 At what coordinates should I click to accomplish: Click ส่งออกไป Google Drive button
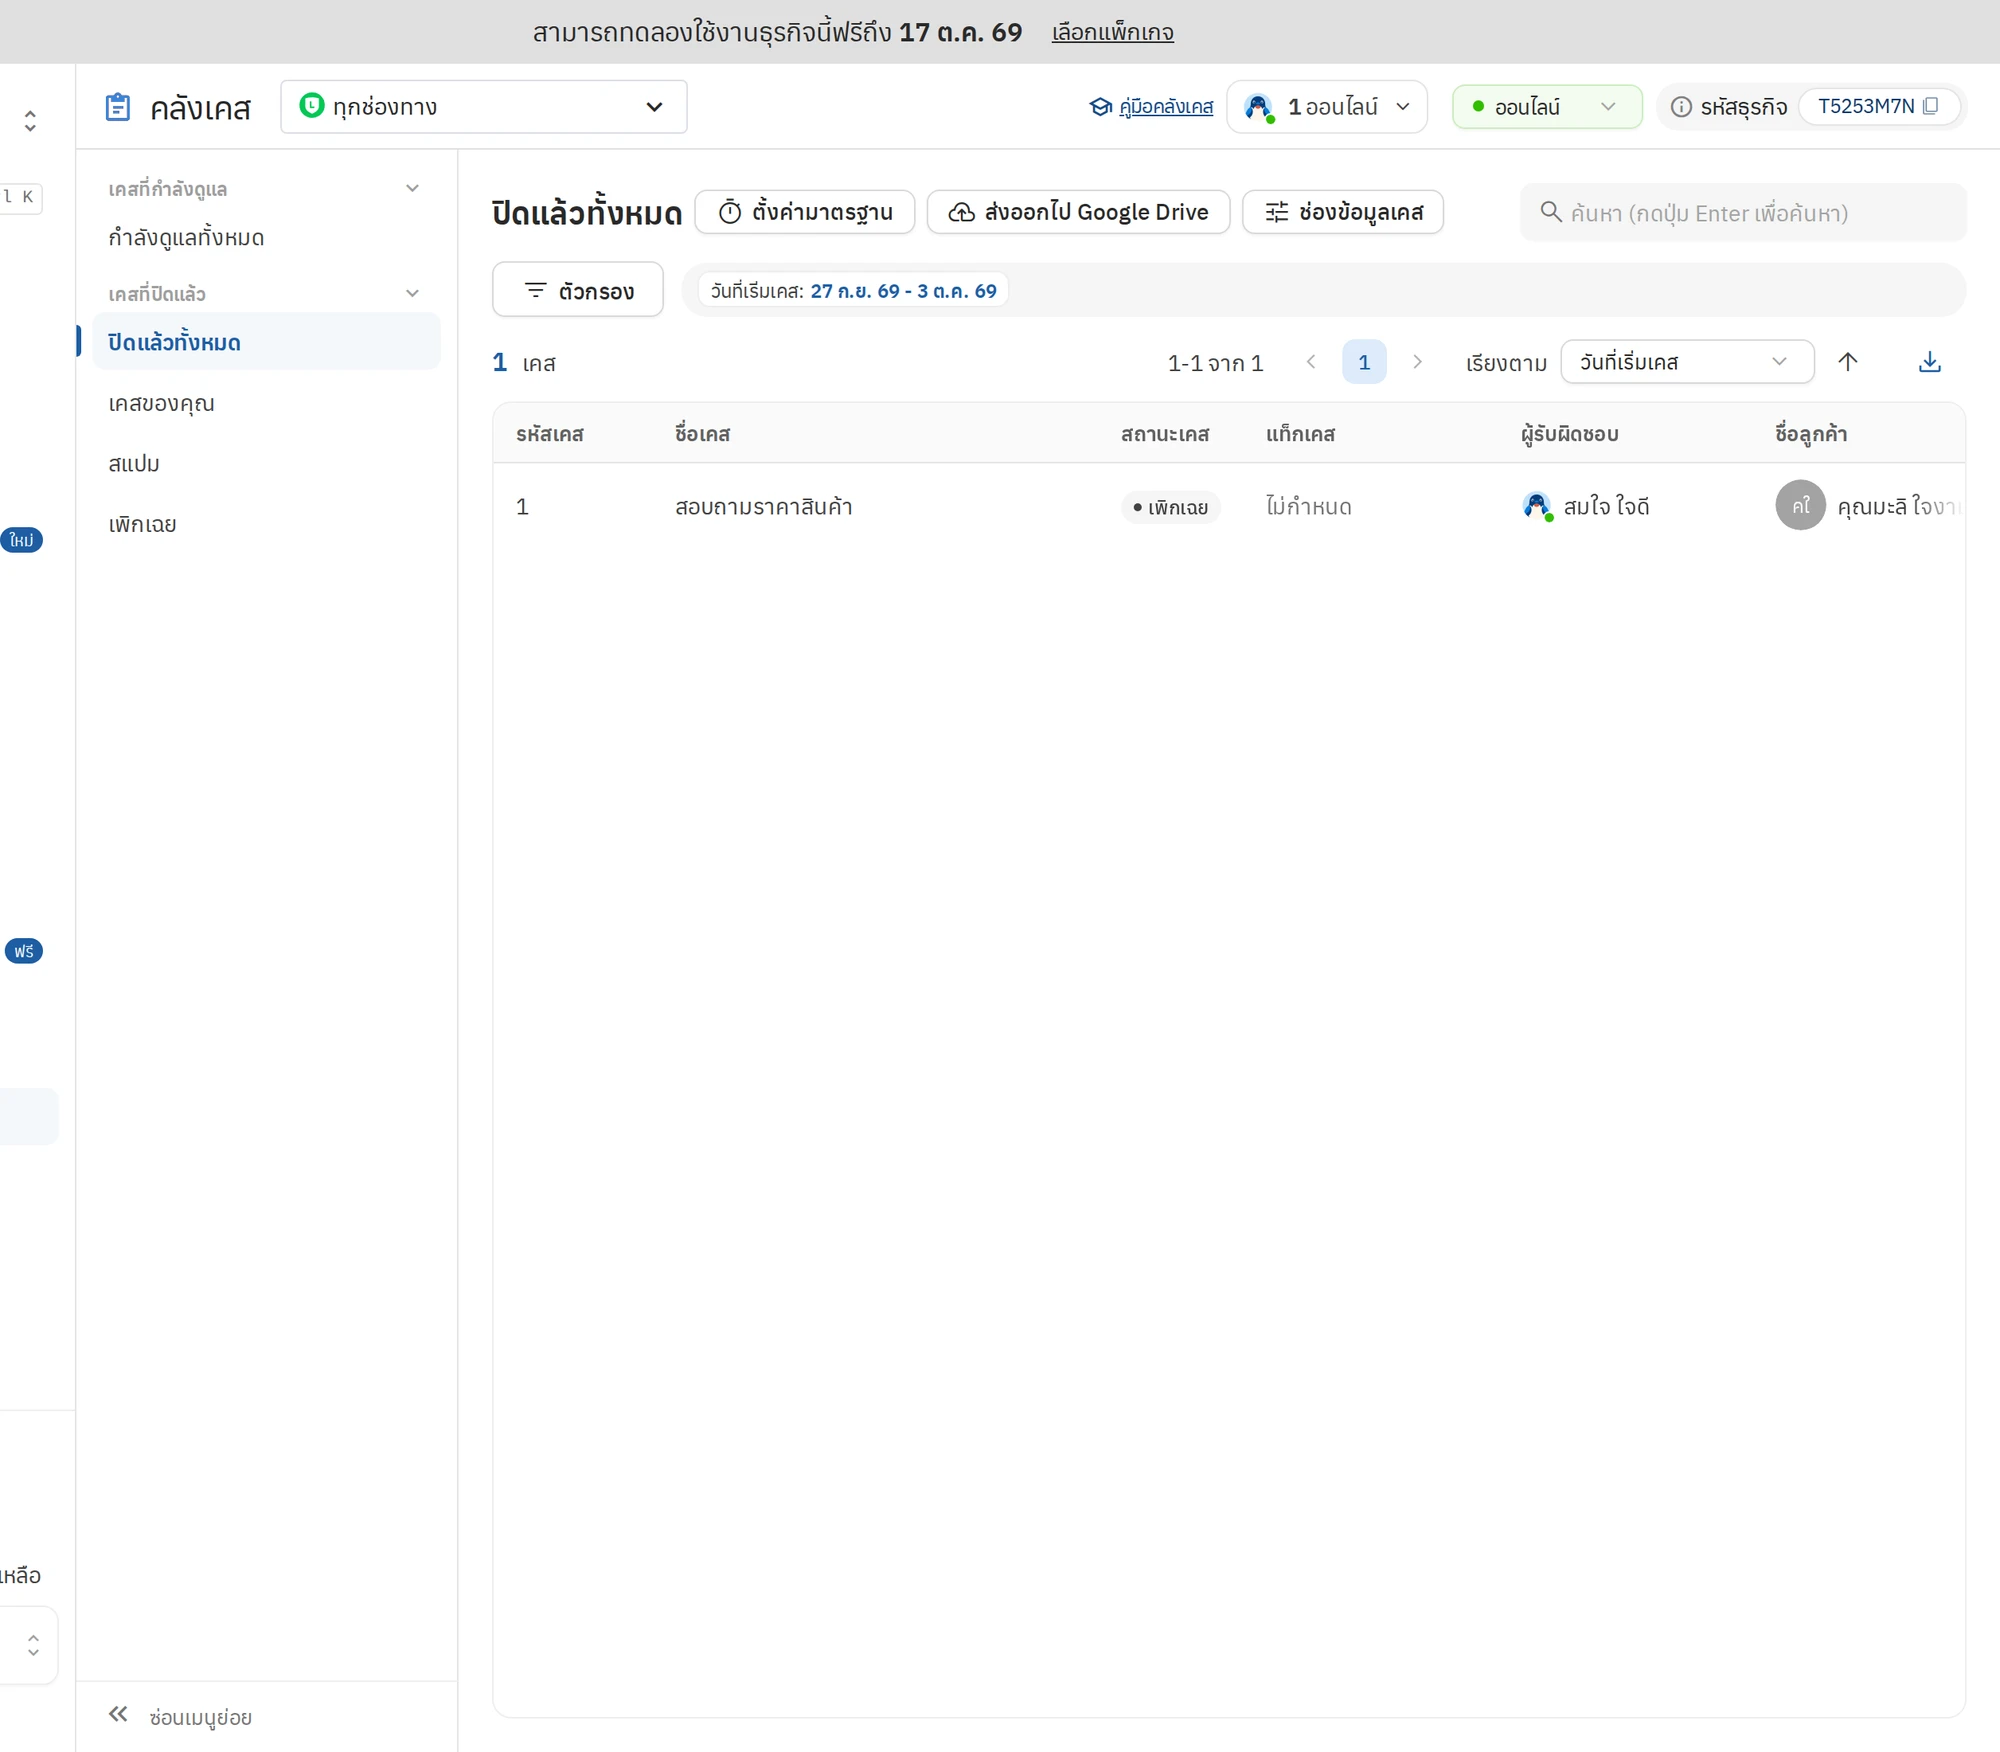pos(1078,212)
